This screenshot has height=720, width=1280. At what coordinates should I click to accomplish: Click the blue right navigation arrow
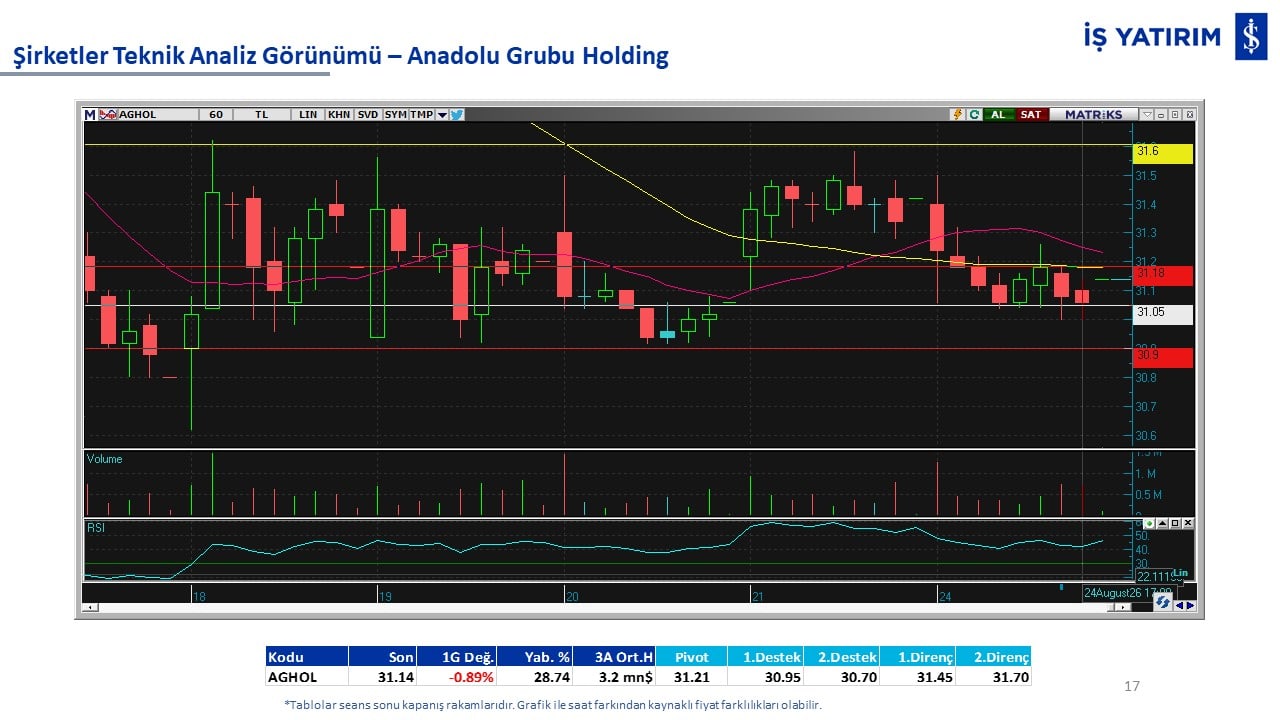(1190, 606)
